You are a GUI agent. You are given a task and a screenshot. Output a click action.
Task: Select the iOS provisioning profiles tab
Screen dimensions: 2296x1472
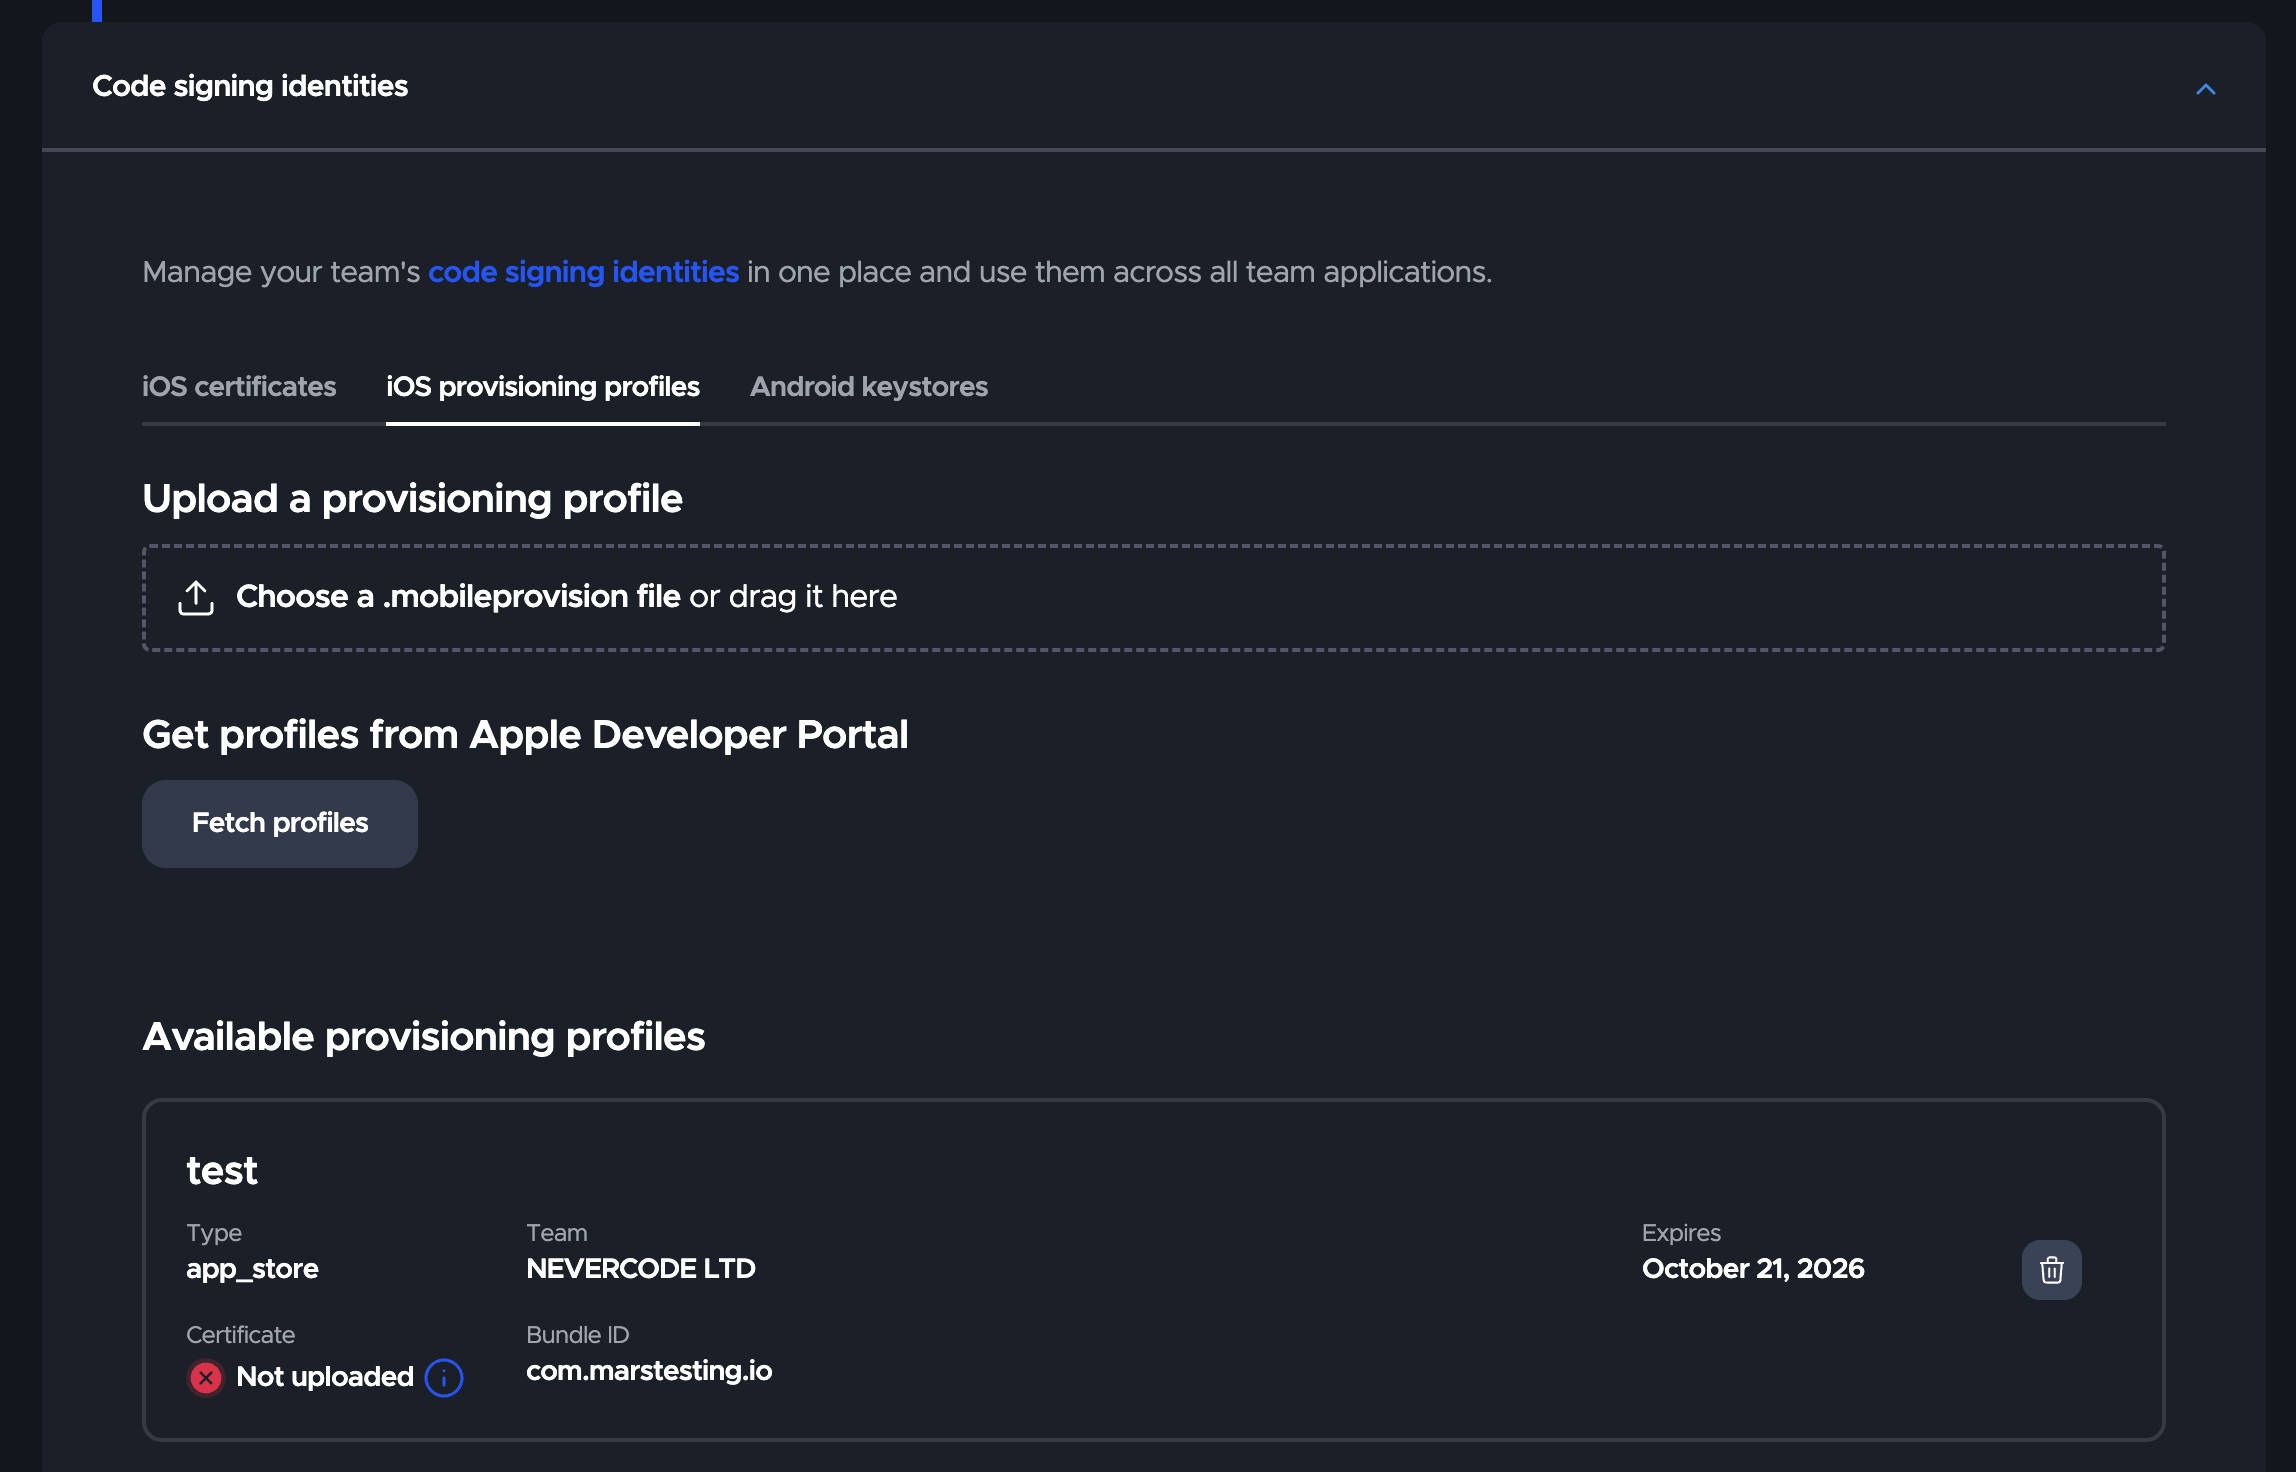543,387
